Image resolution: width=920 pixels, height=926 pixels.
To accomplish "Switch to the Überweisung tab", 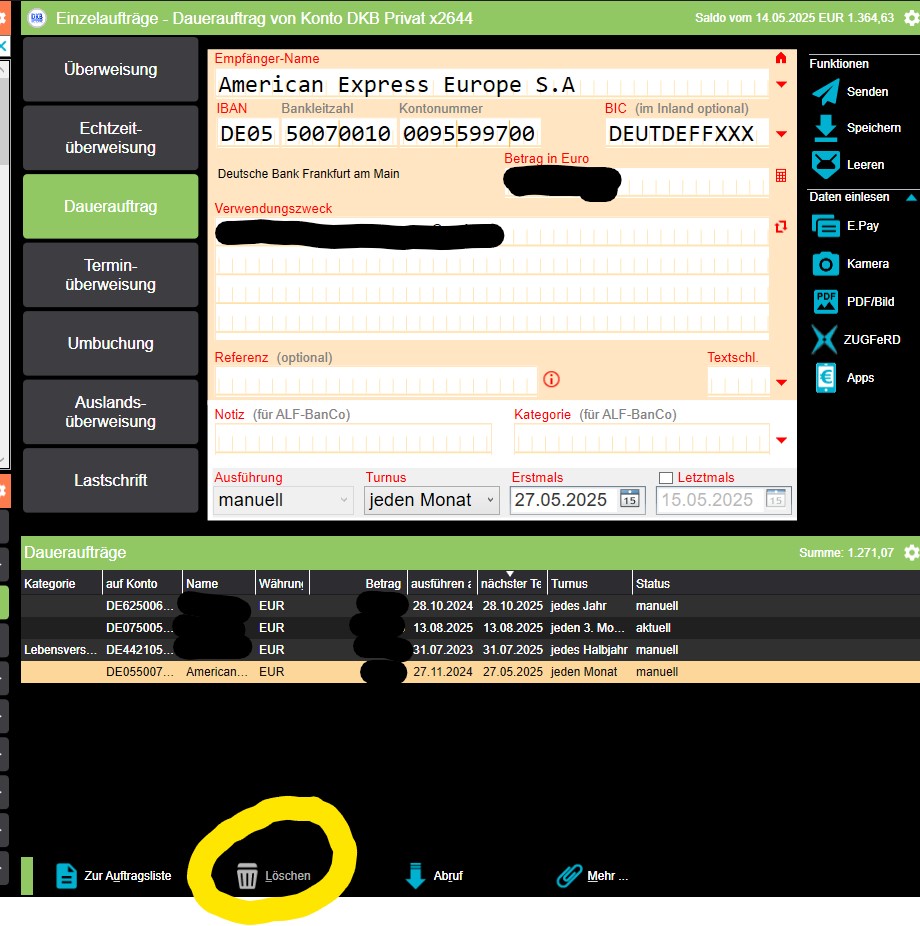I will pyautogui.click(x=110, y=69).
